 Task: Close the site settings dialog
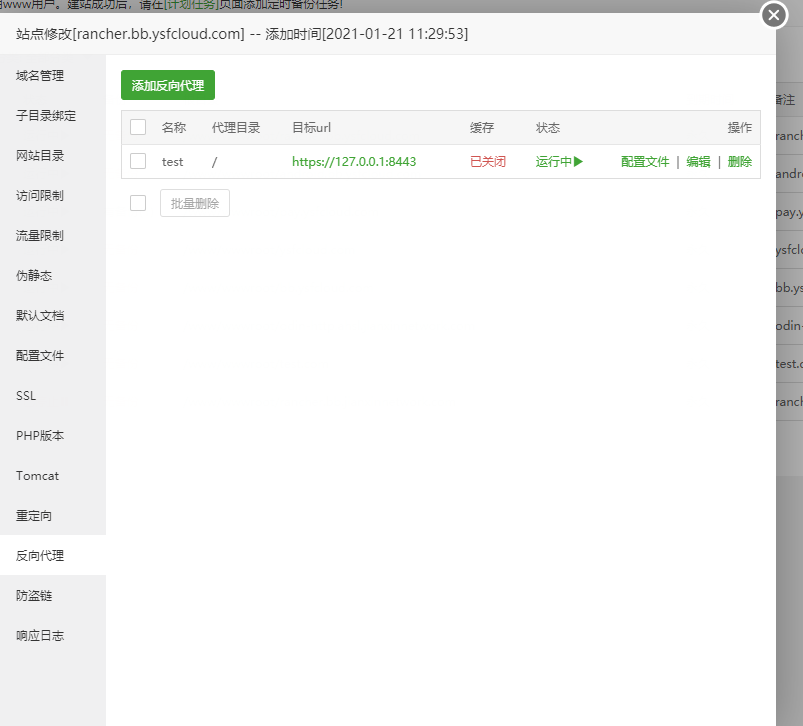point(773,15)
